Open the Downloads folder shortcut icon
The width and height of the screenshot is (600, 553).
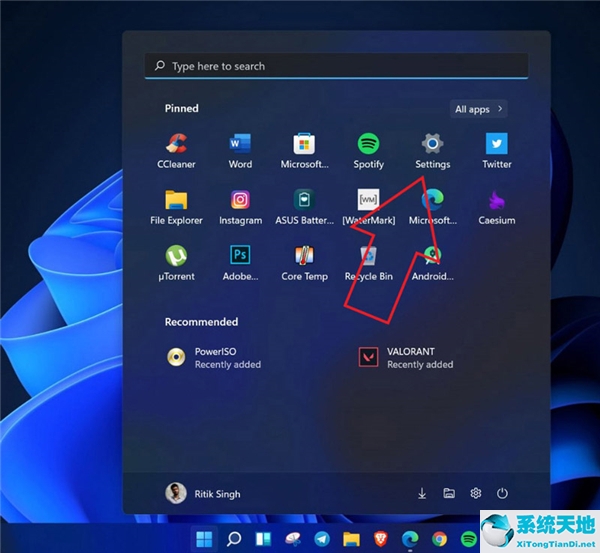(422, 493)
